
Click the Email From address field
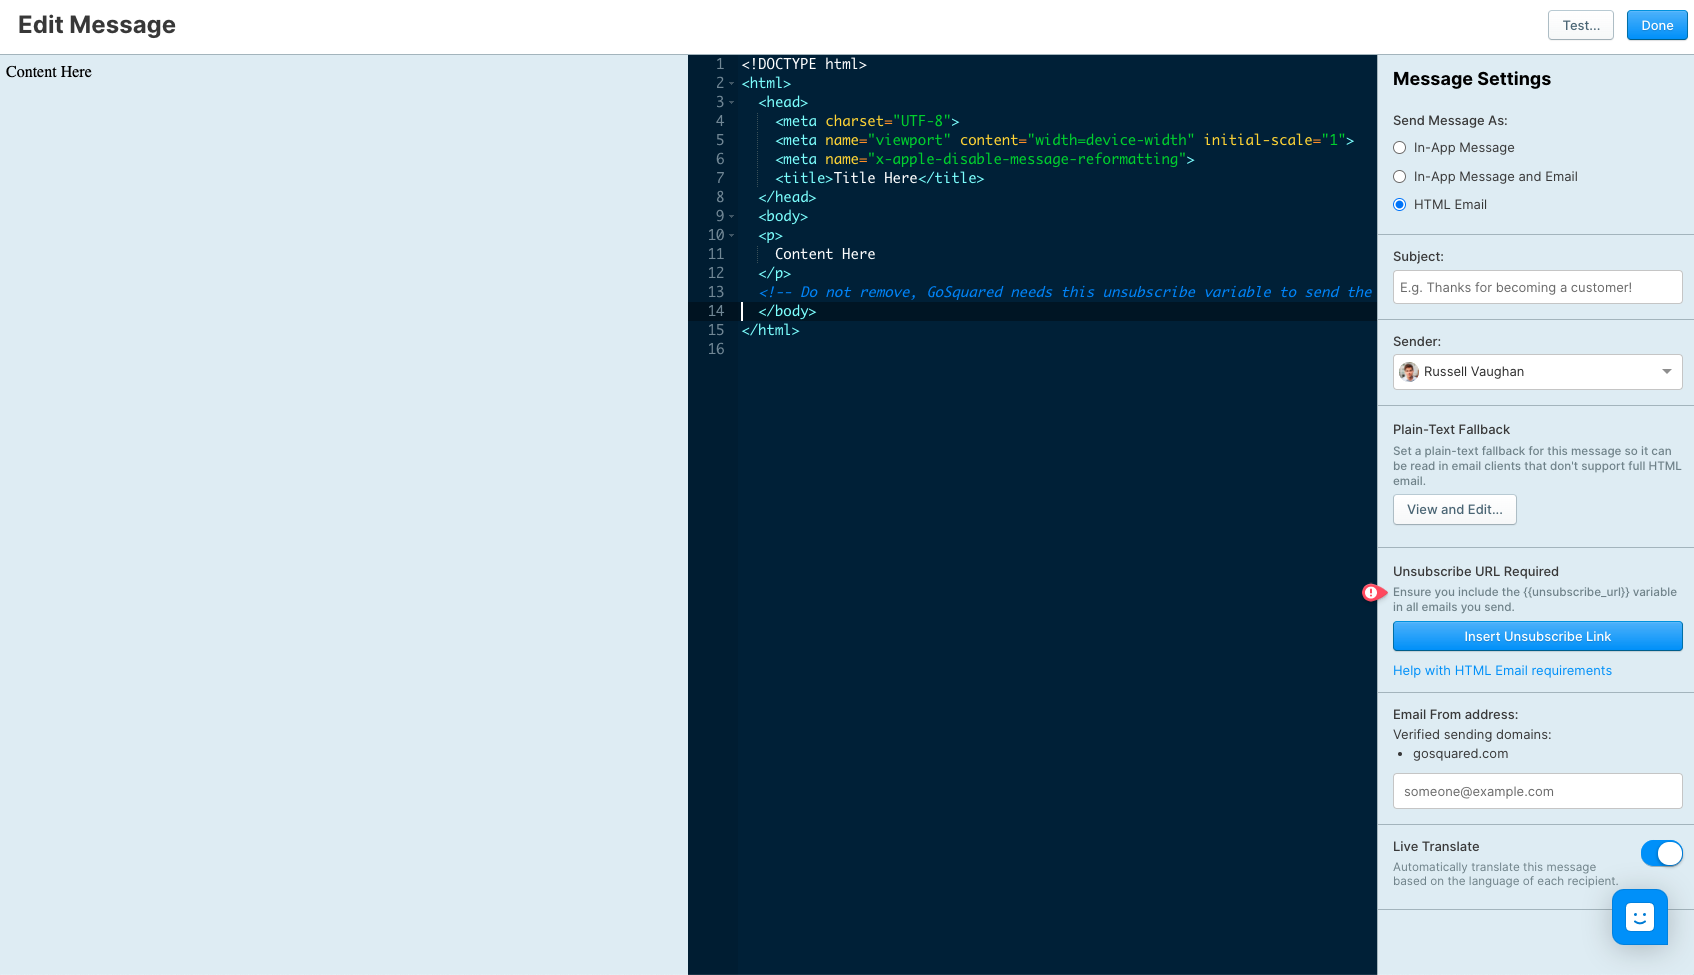pos(1538,791)
